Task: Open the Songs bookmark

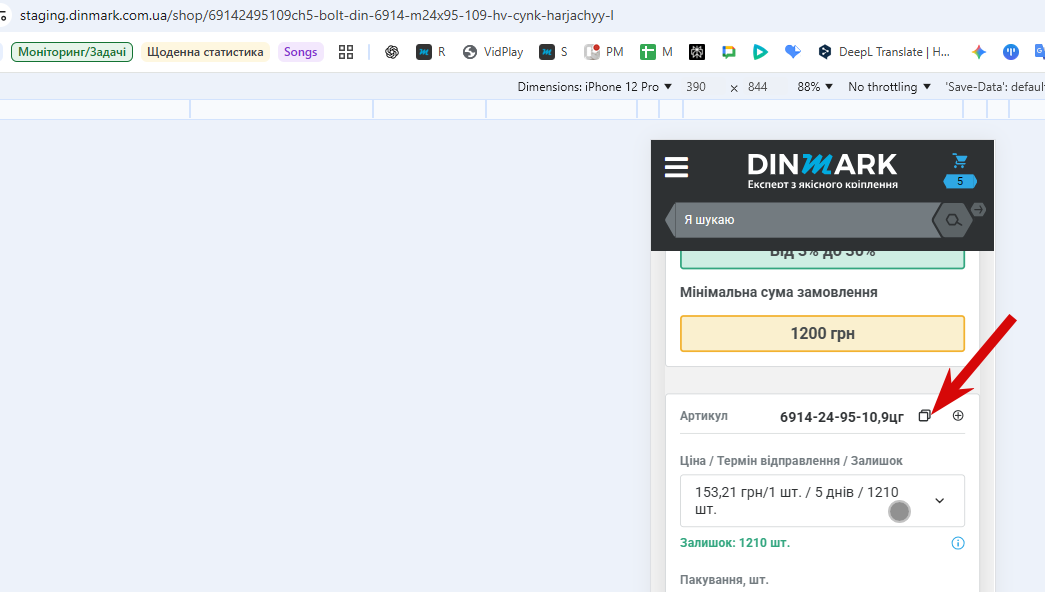Action: (301, 52)
